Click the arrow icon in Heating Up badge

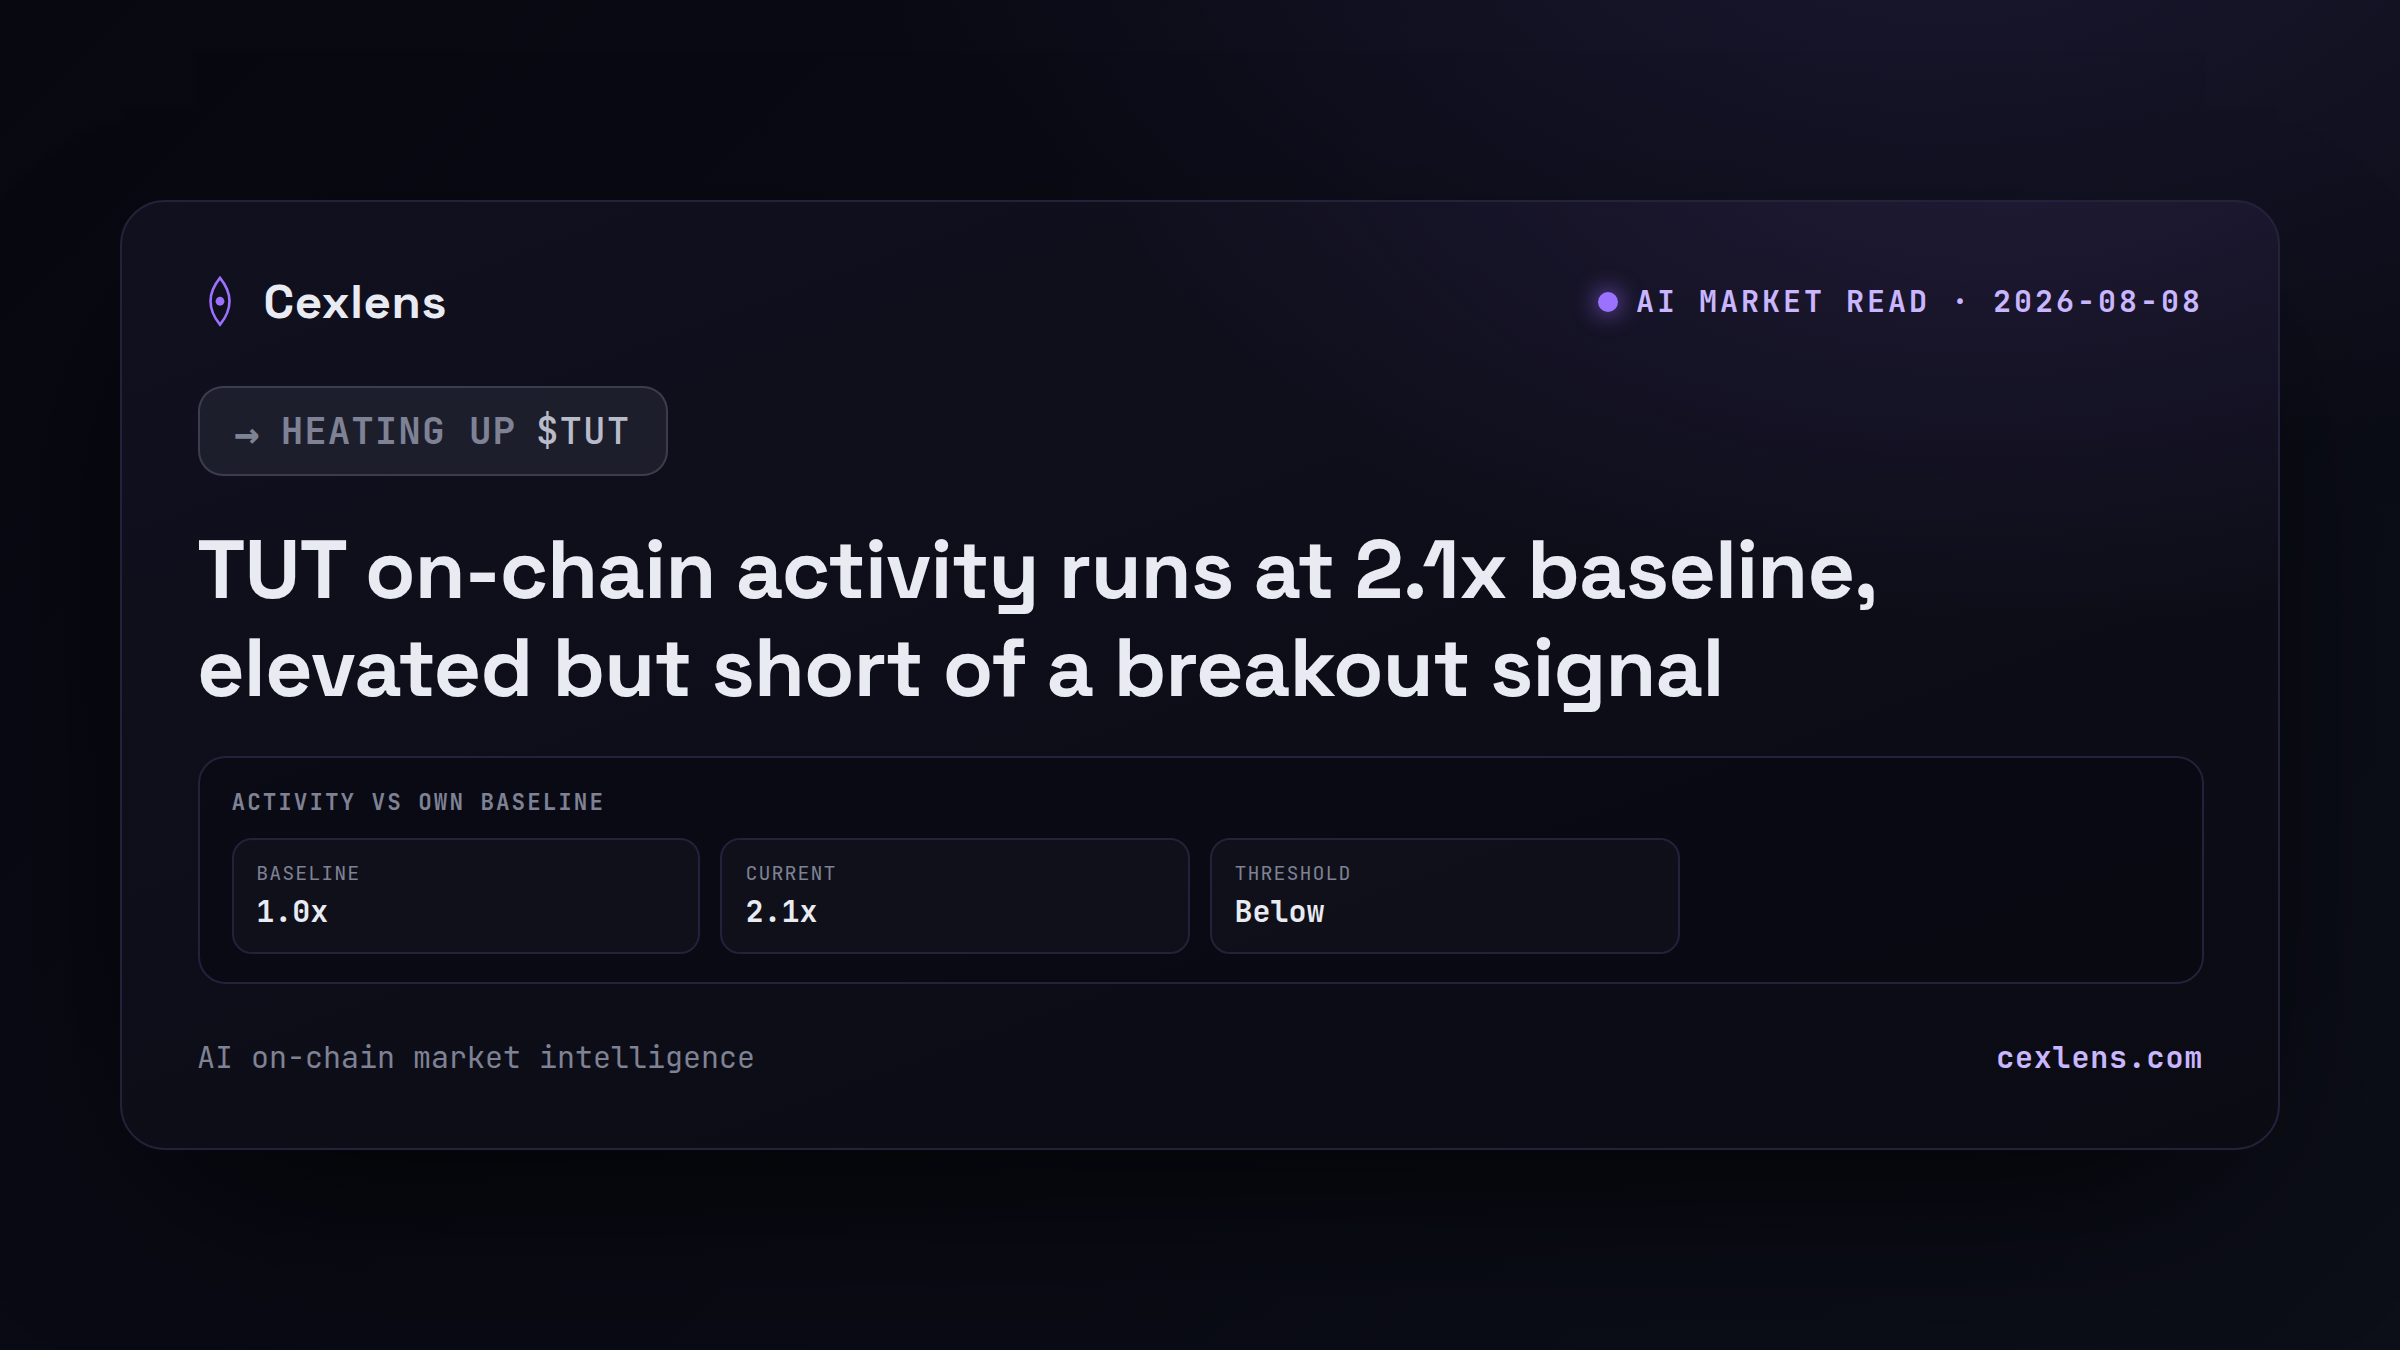246,435
